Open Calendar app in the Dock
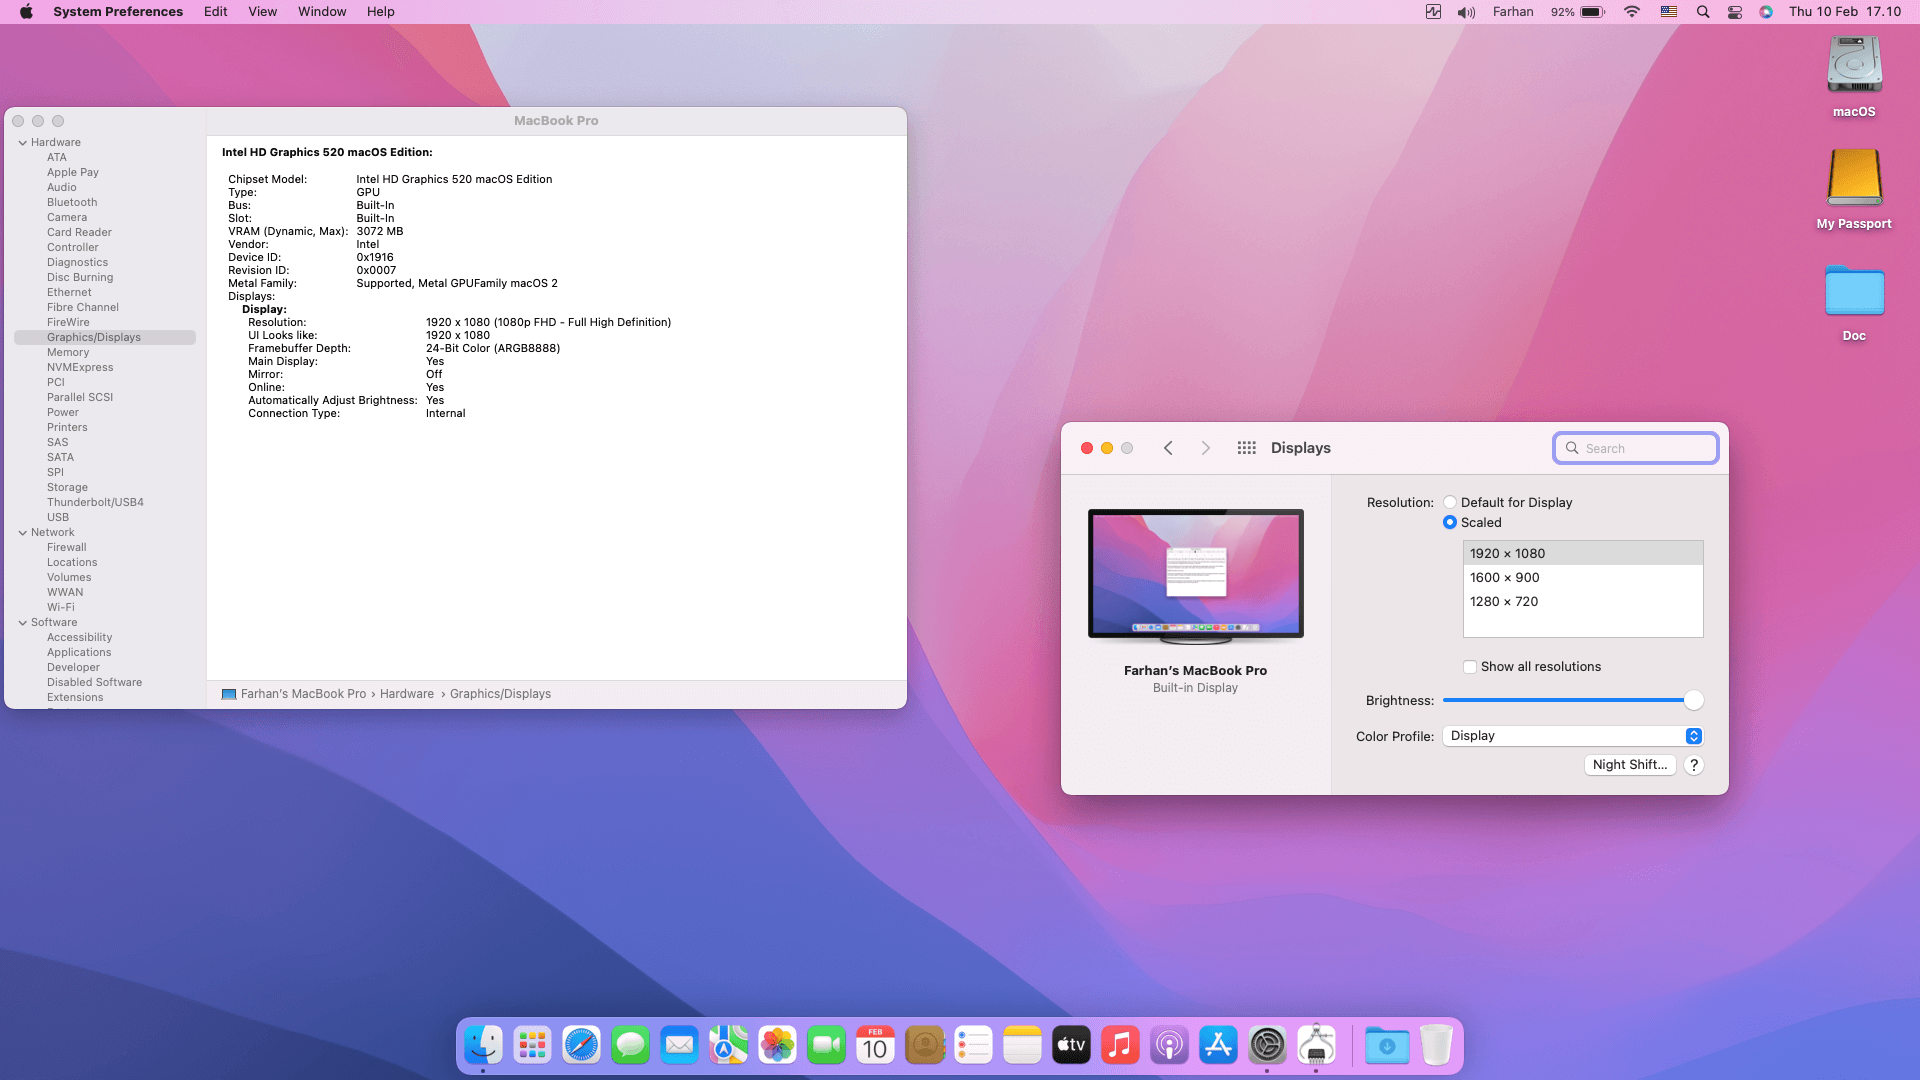This screenshot has width=1920, height=1080. pyautogui.click(x=876, y=1046)
